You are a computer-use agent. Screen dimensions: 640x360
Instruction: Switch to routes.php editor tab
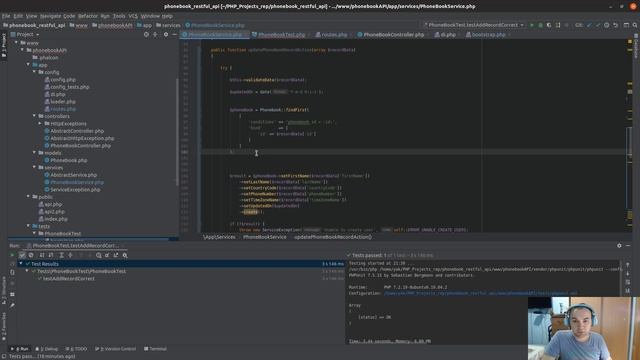334,35
